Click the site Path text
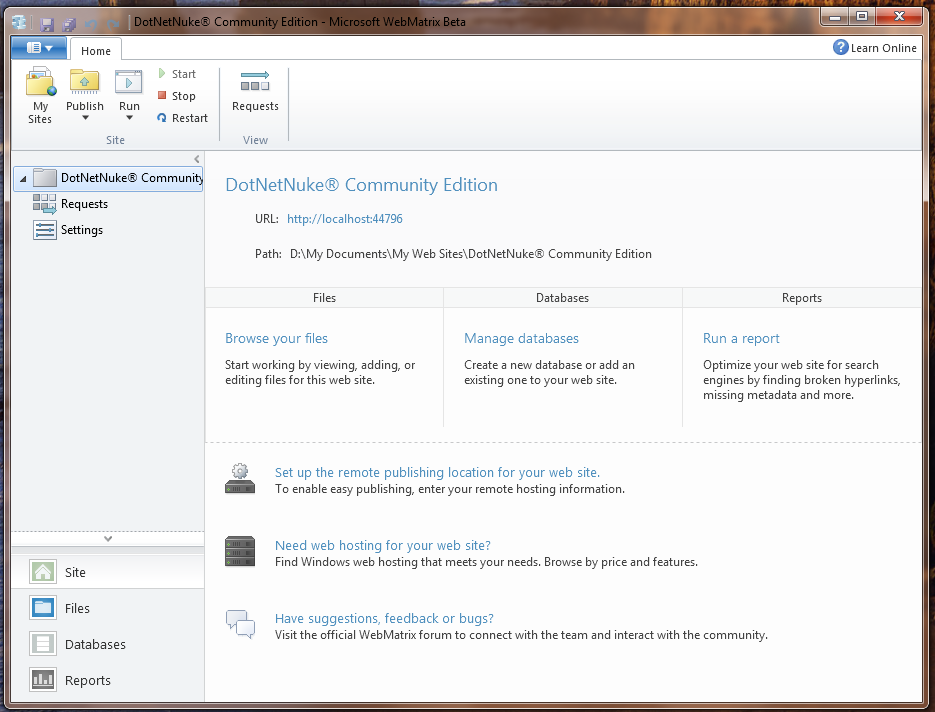The image size is (935, 712). tap(470, 254)
